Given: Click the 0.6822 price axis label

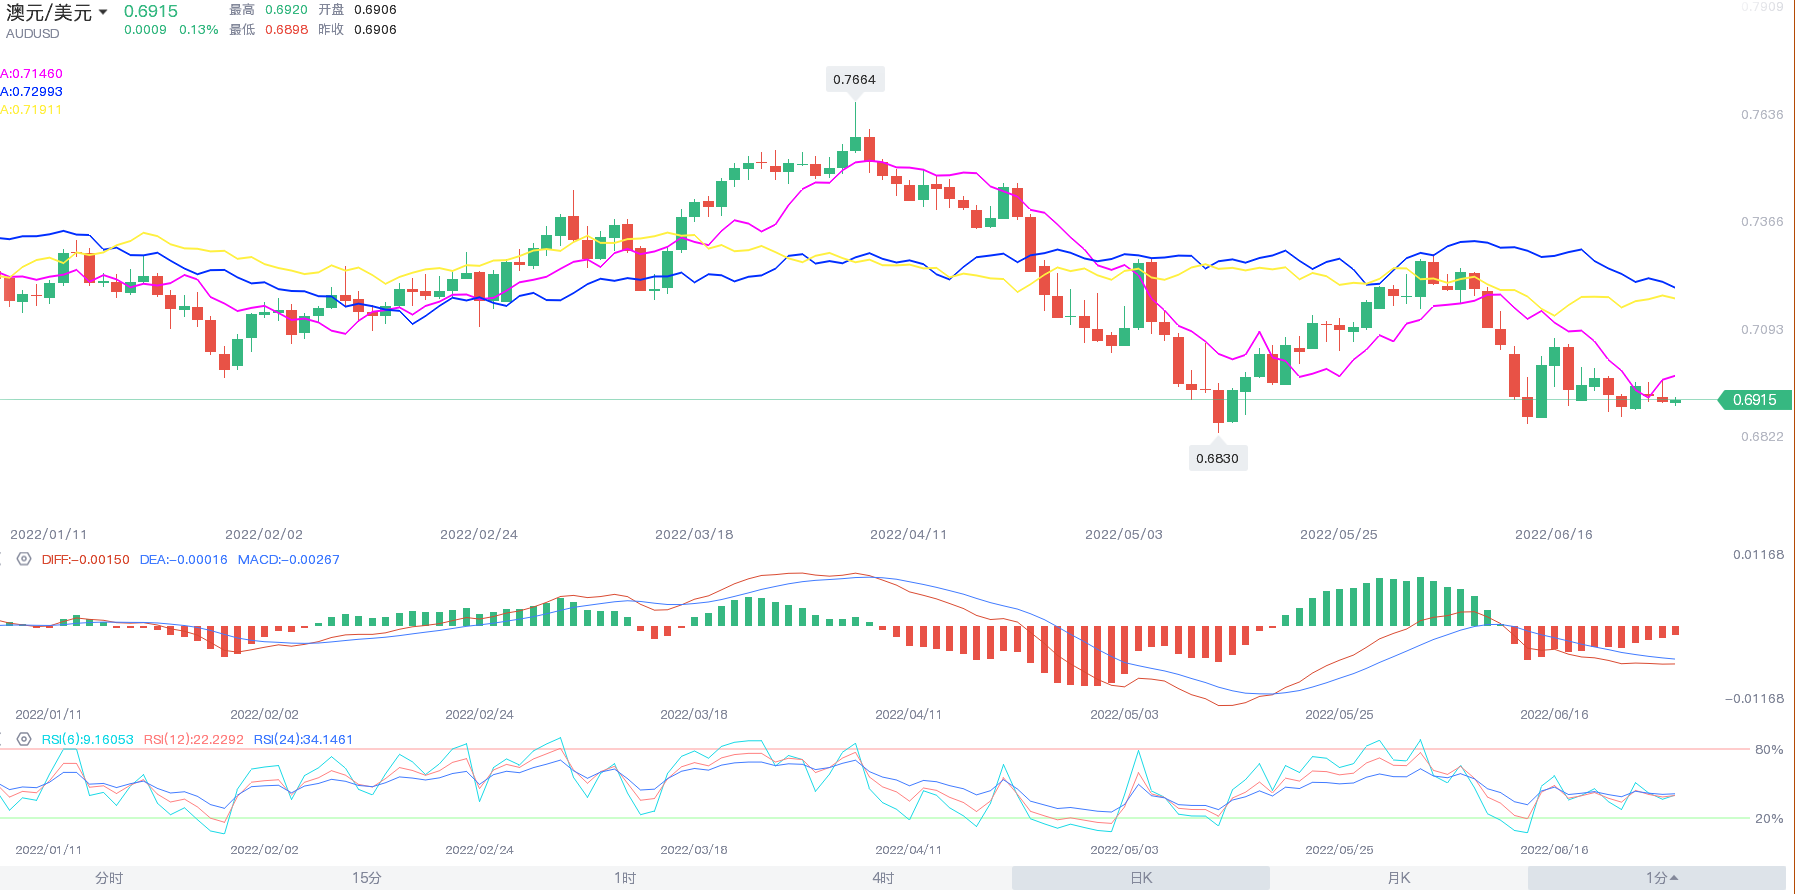Looking at the screenshot, I should tap(1762, 437).
